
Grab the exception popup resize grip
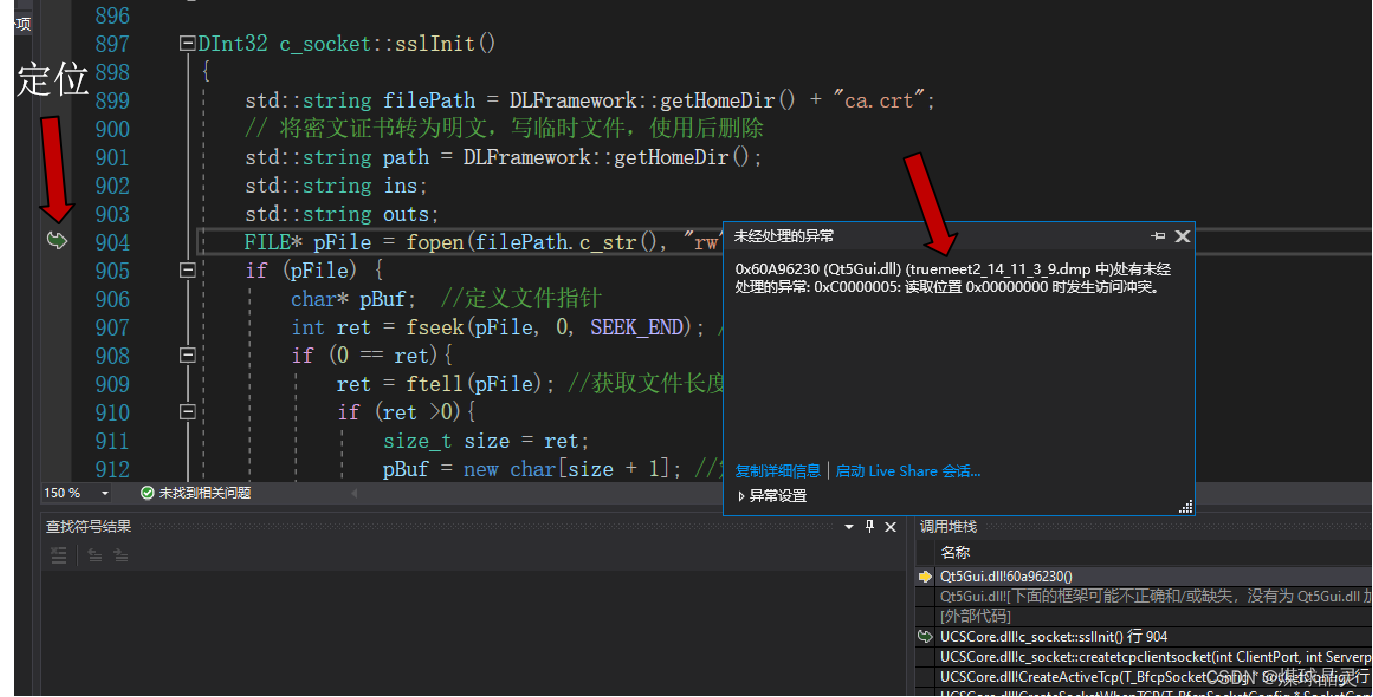(x=1186, y=507)
